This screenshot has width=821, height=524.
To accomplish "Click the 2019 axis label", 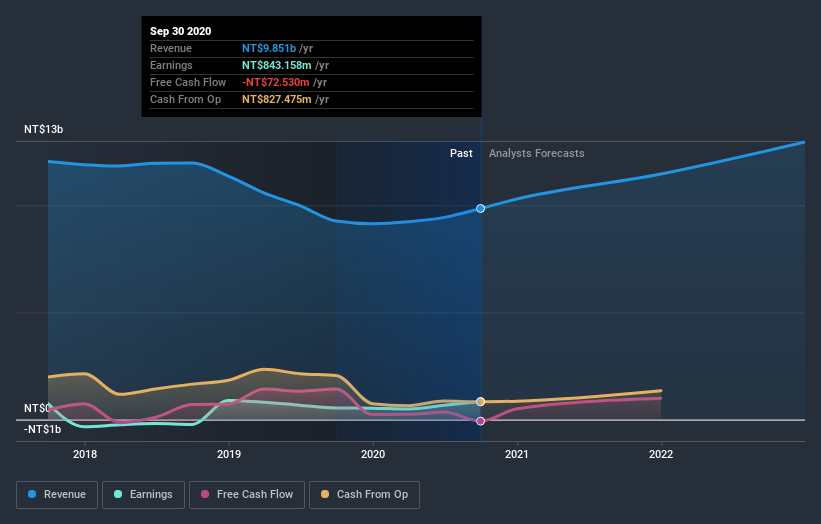I will point(229,454).
